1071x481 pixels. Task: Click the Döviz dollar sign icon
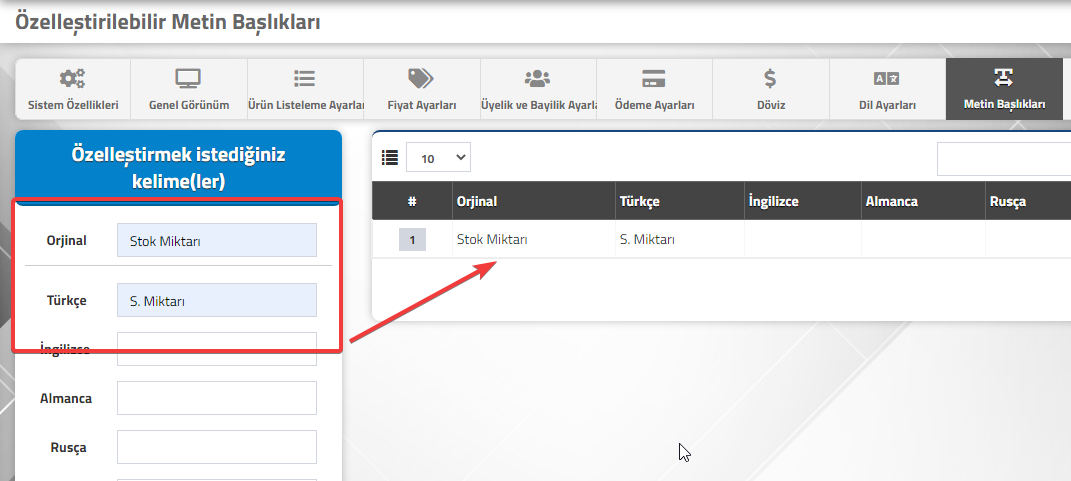pos(770,79)
